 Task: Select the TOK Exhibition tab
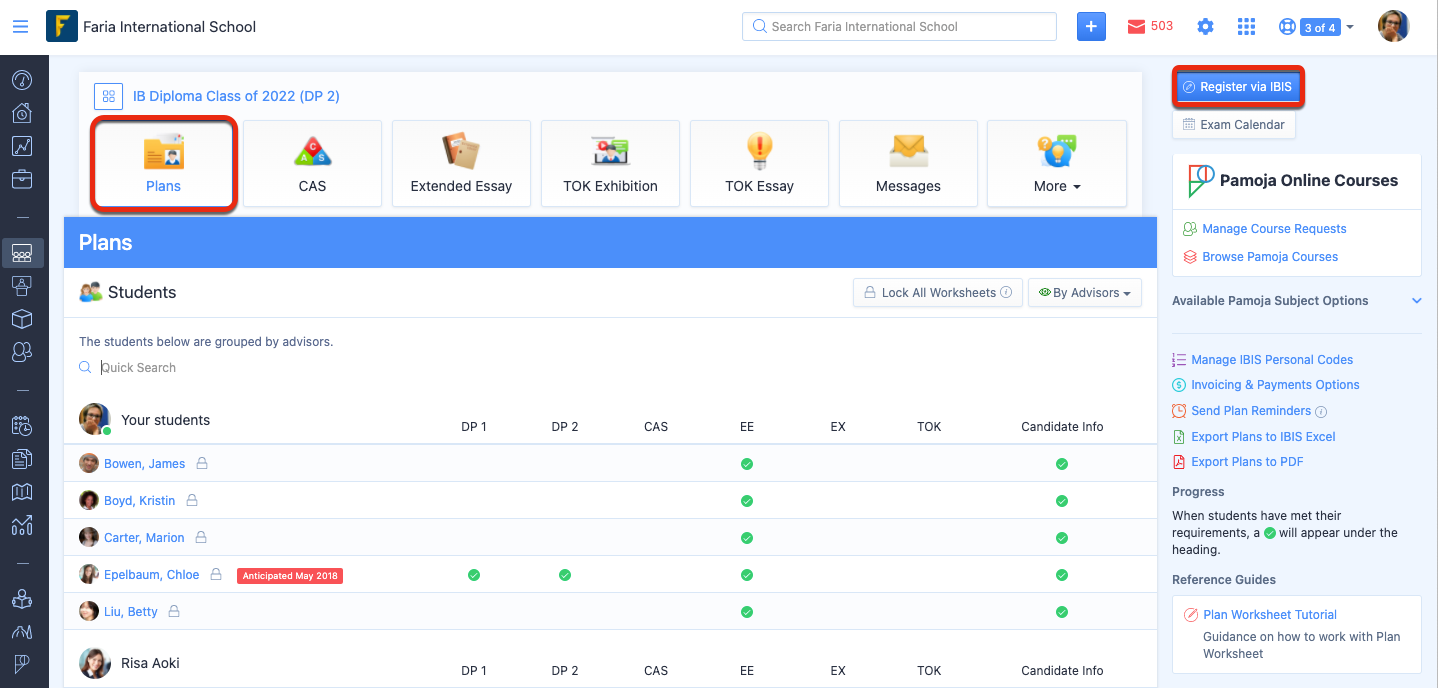[x=610, y=164]
